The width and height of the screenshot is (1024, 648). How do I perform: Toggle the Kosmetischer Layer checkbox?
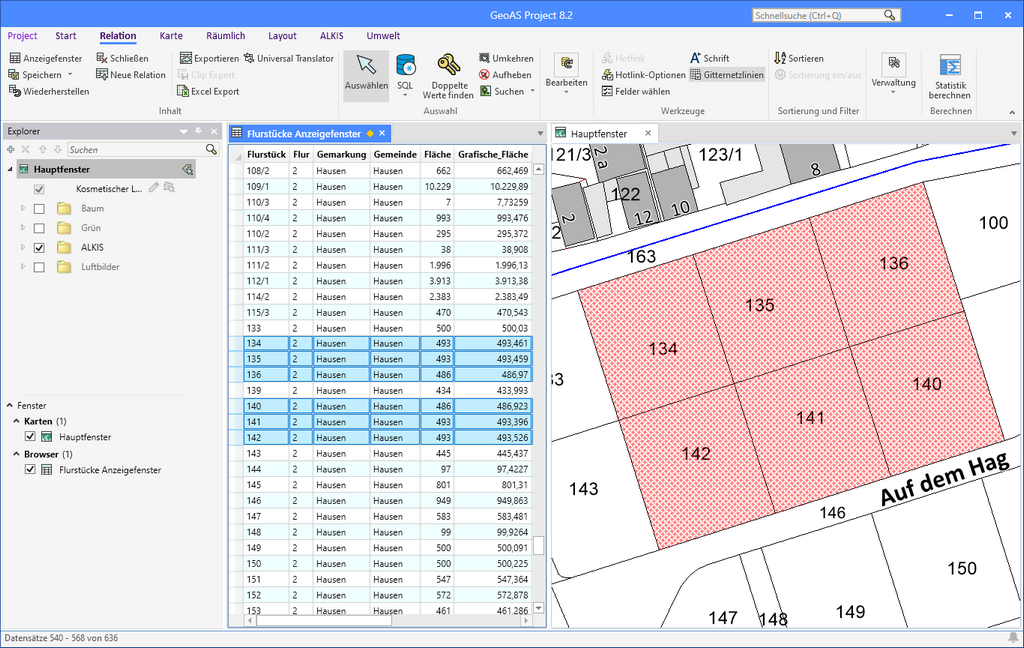point(39,189)
